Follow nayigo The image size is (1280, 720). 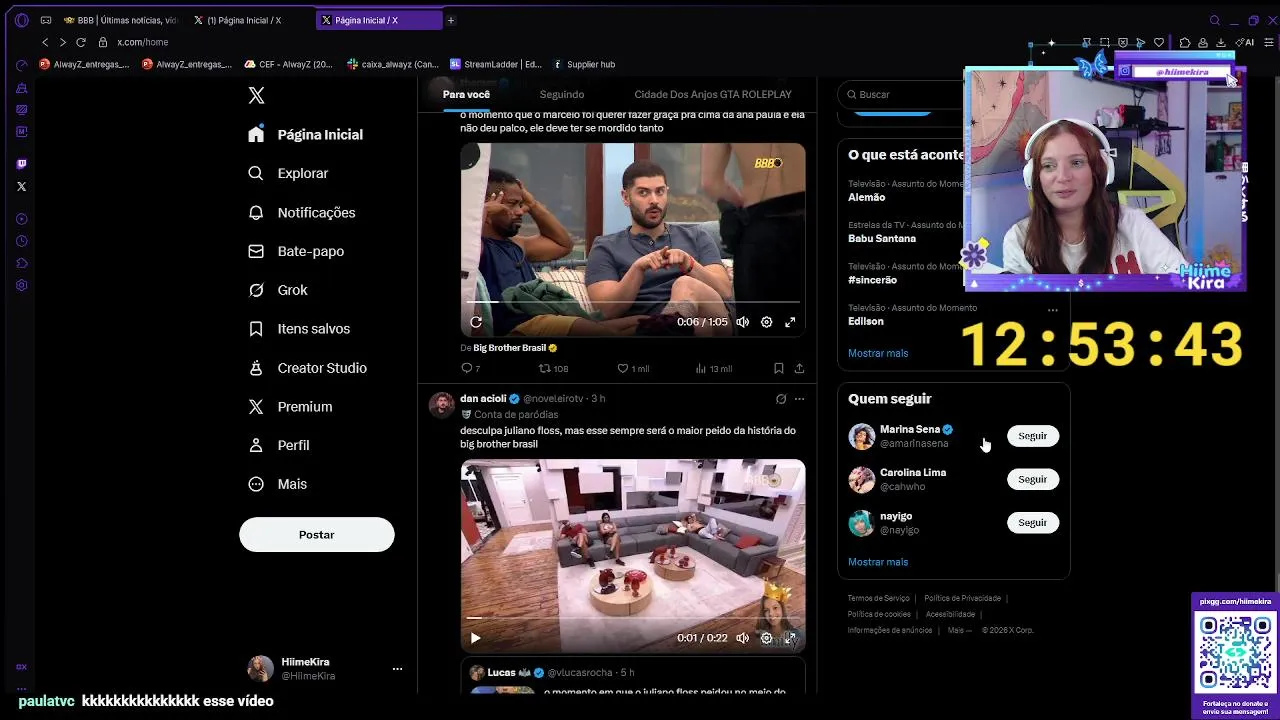[1032, 522]
